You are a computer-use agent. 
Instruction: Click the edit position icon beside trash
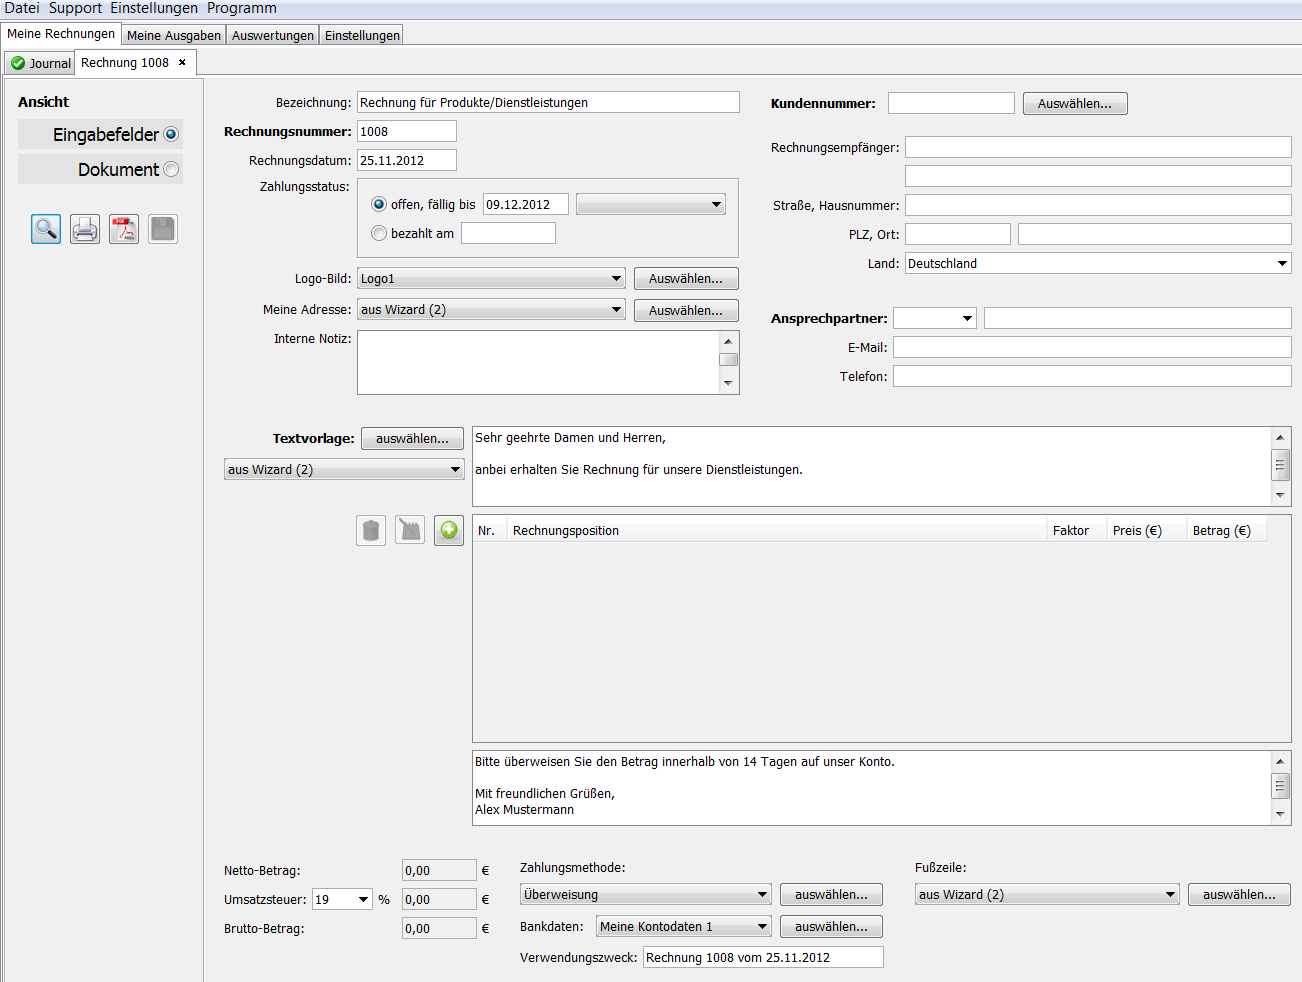pos(410,530)
